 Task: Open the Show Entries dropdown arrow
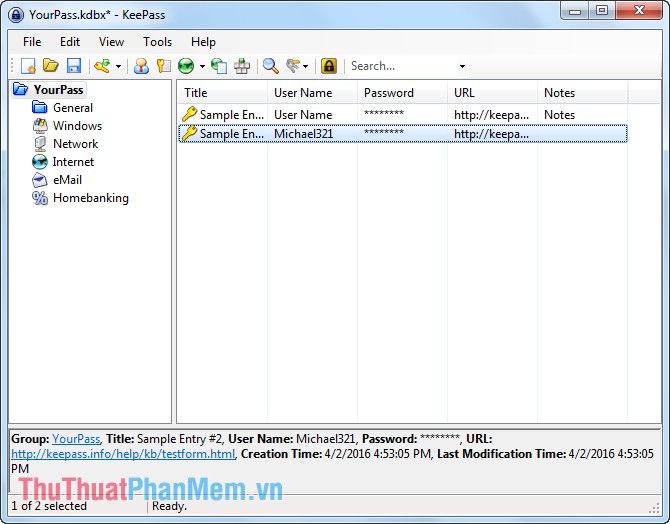pos(305,66)
